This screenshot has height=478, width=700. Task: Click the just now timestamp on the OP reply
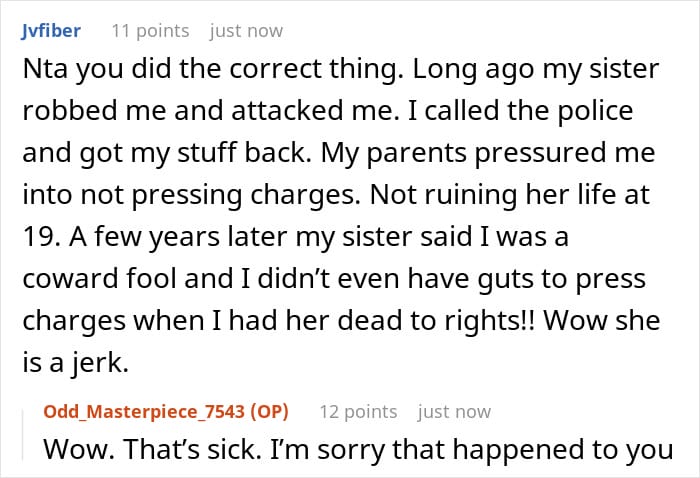tap(454, 411)
